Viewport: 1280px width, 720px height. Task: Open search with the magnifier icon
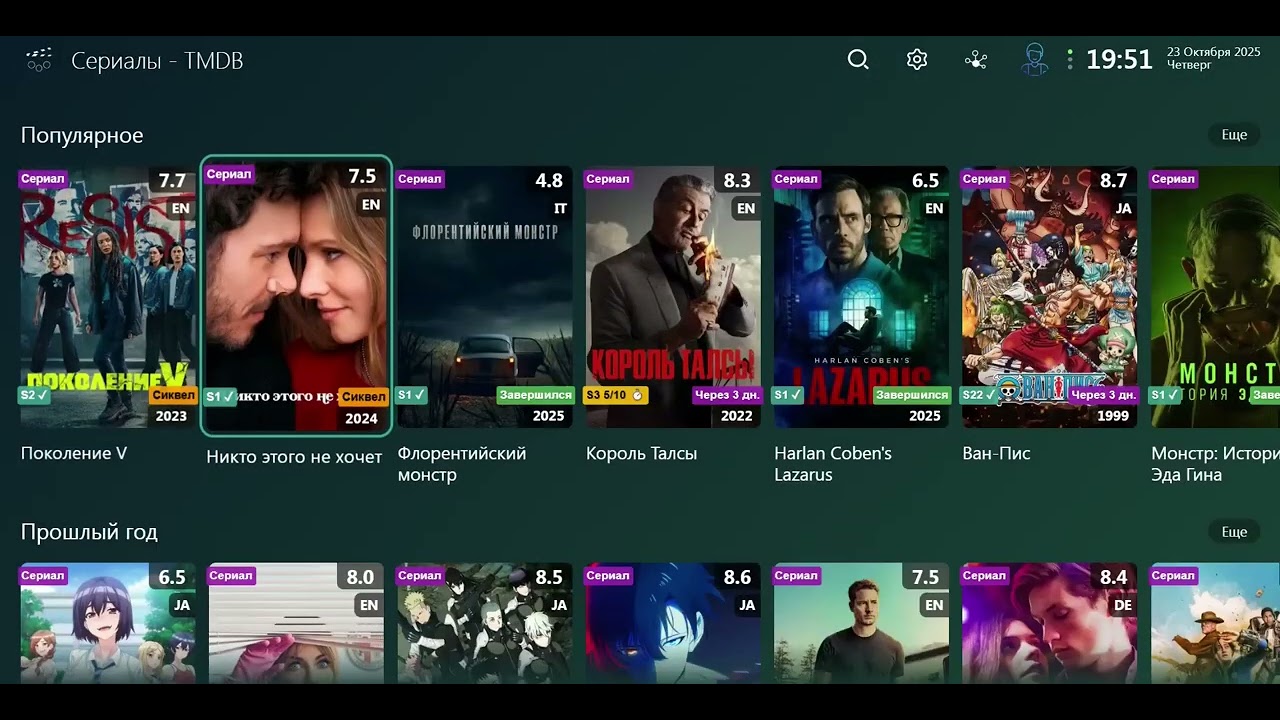(x=858, y=60)
